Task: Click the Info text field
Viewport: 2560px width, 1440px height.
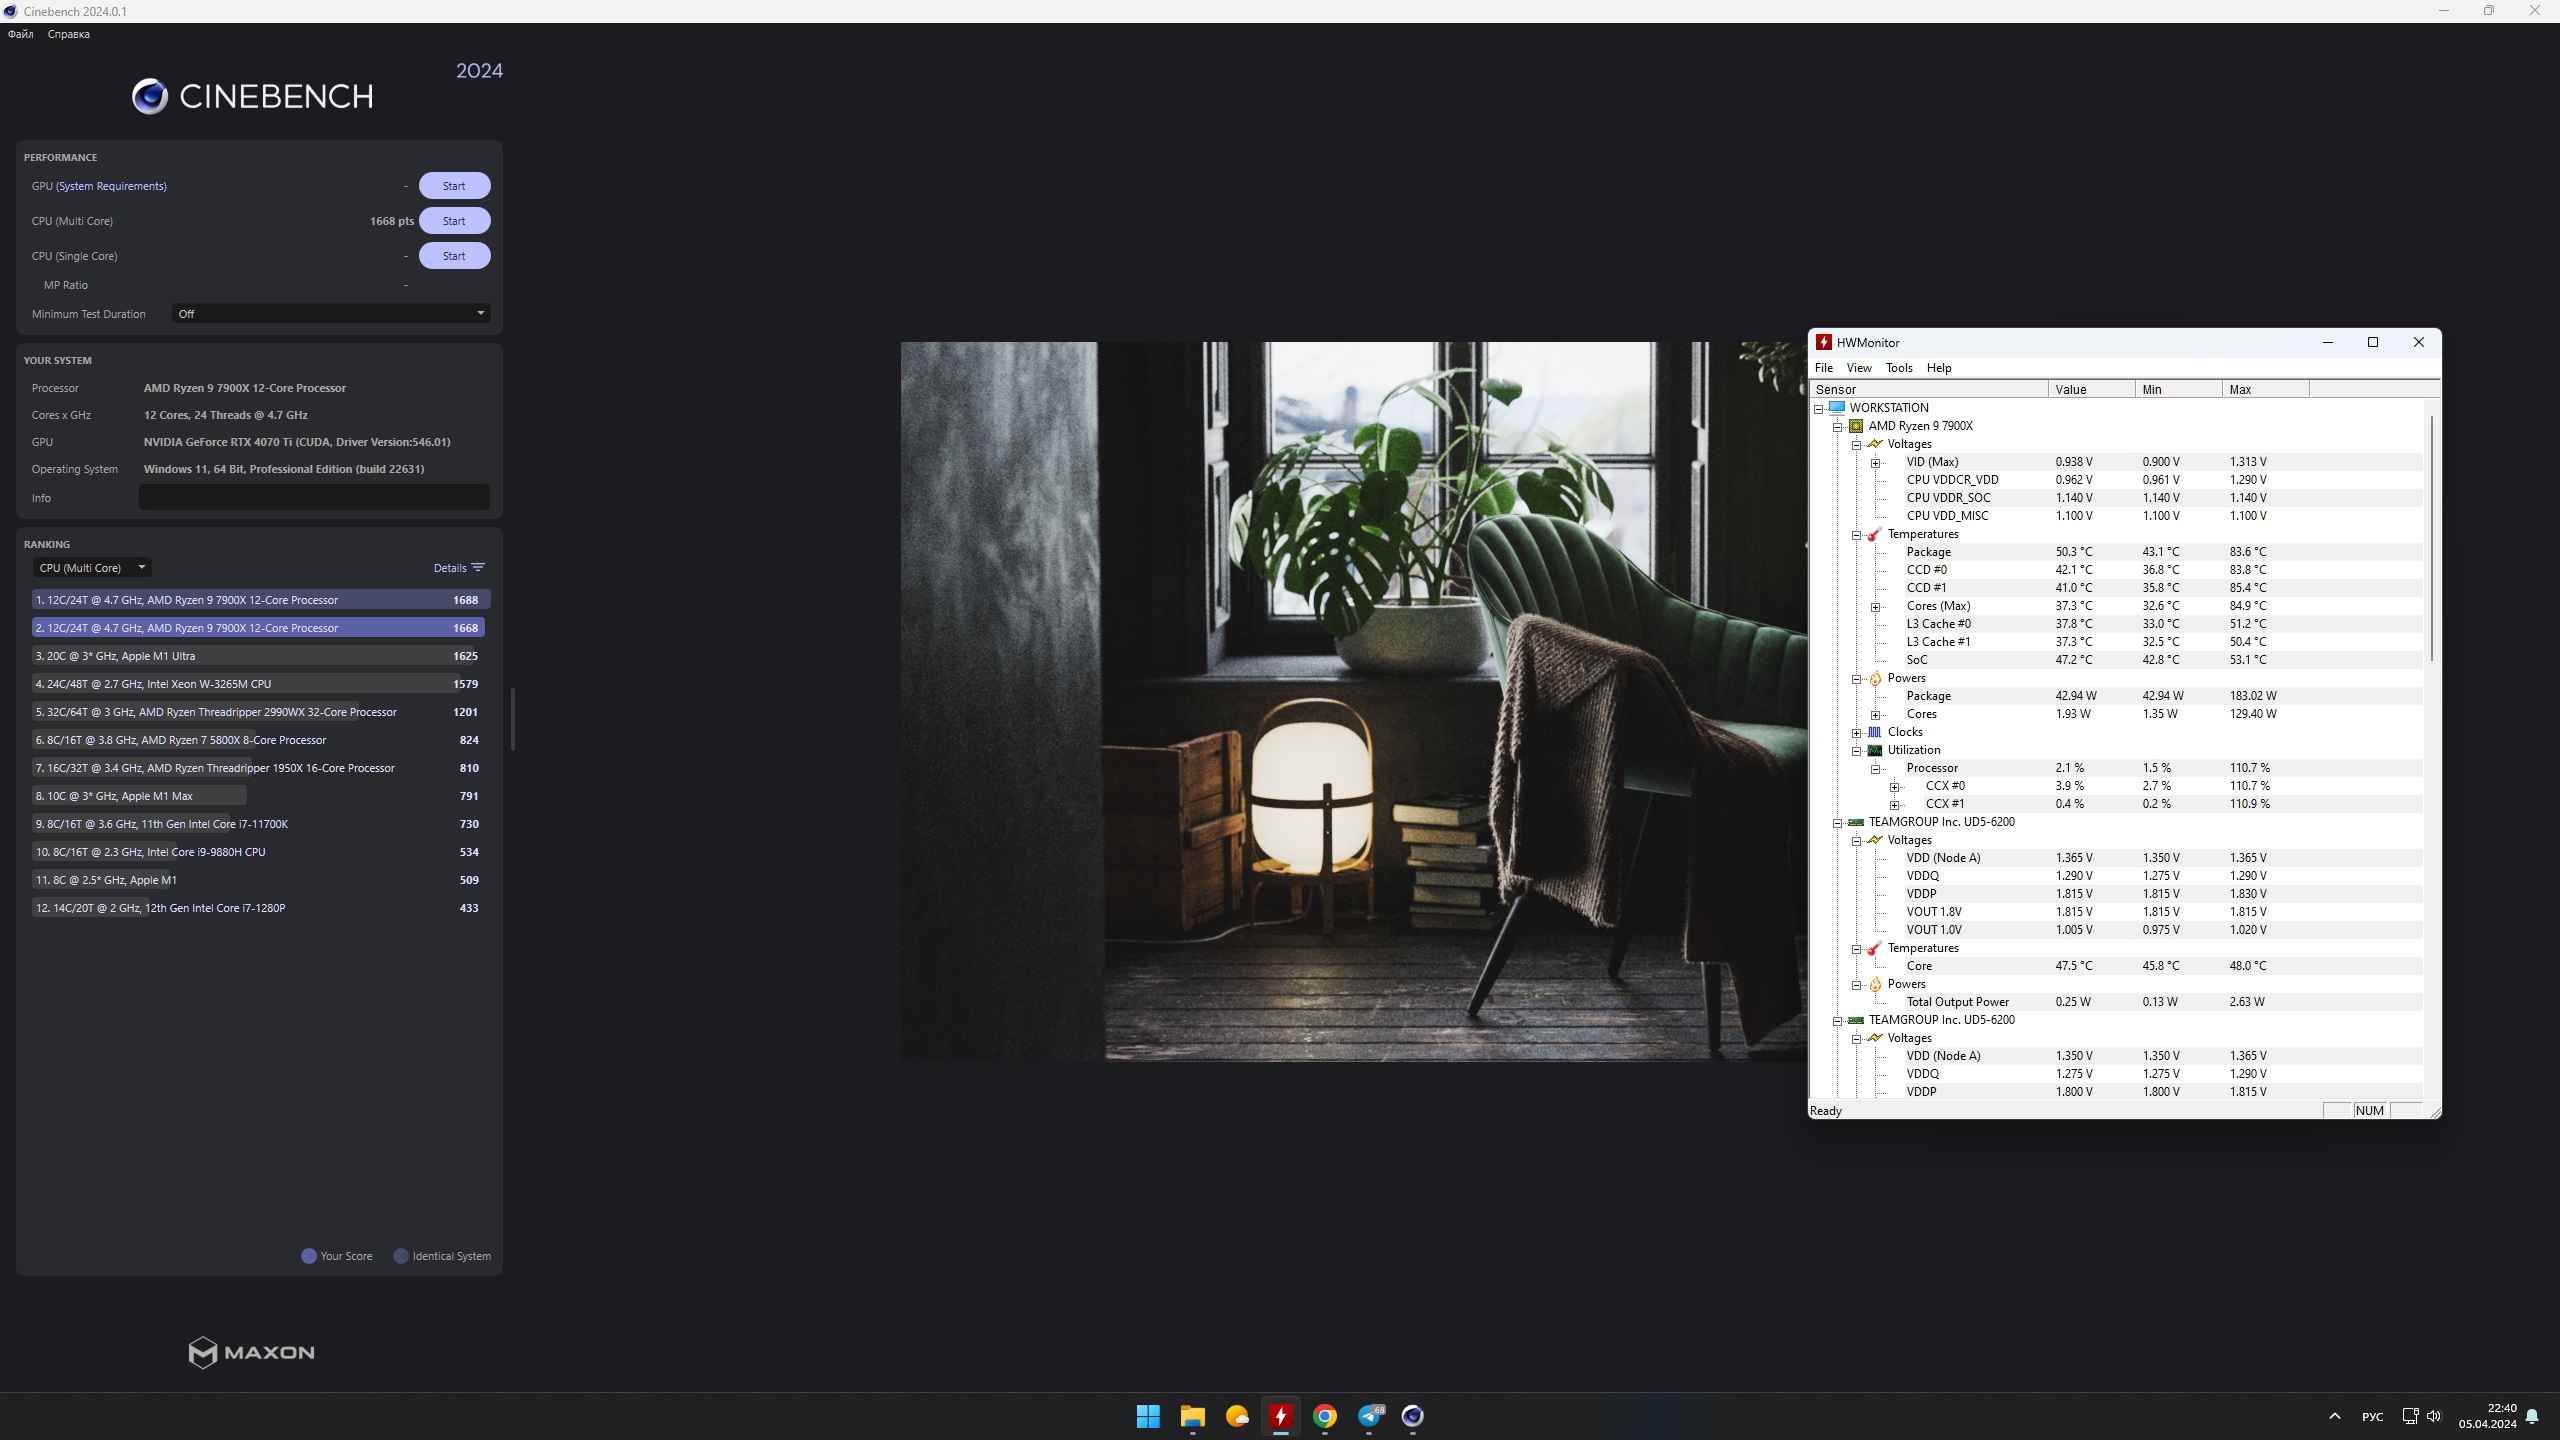Action: 314,497
